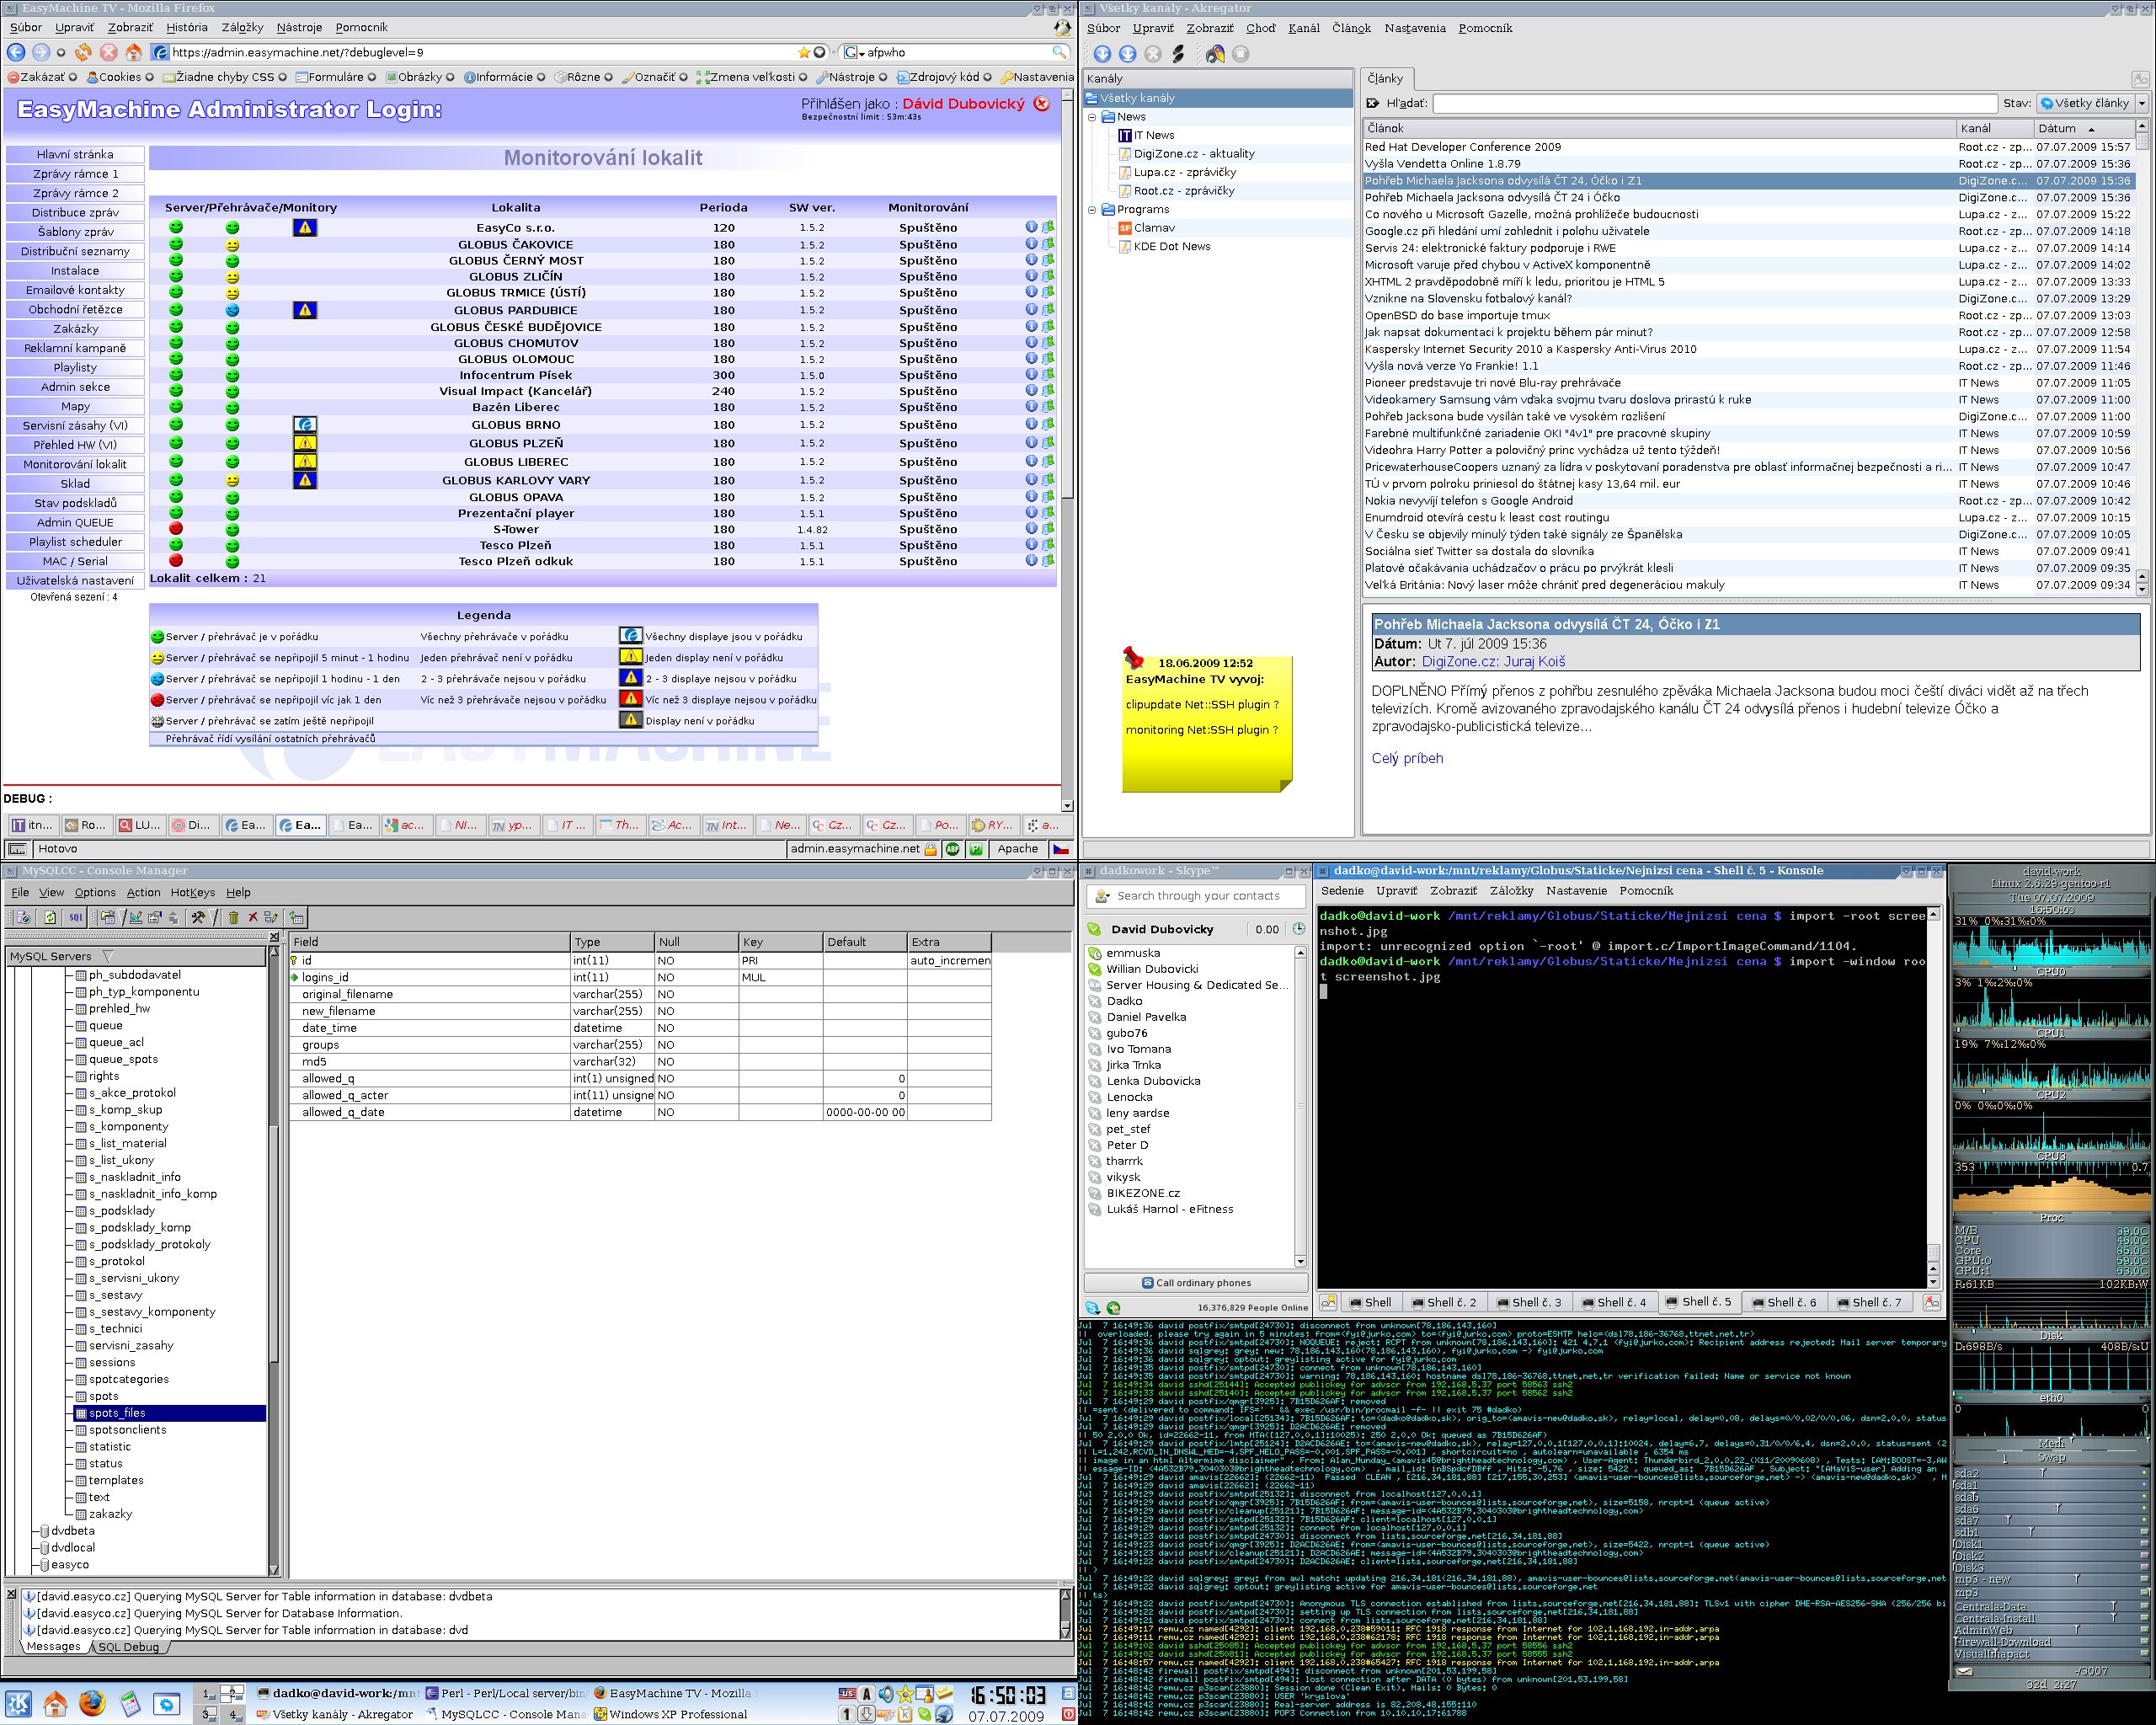Click the reload page icon in Firefox
This screenshot has height=1725, width=2156.
84,52
